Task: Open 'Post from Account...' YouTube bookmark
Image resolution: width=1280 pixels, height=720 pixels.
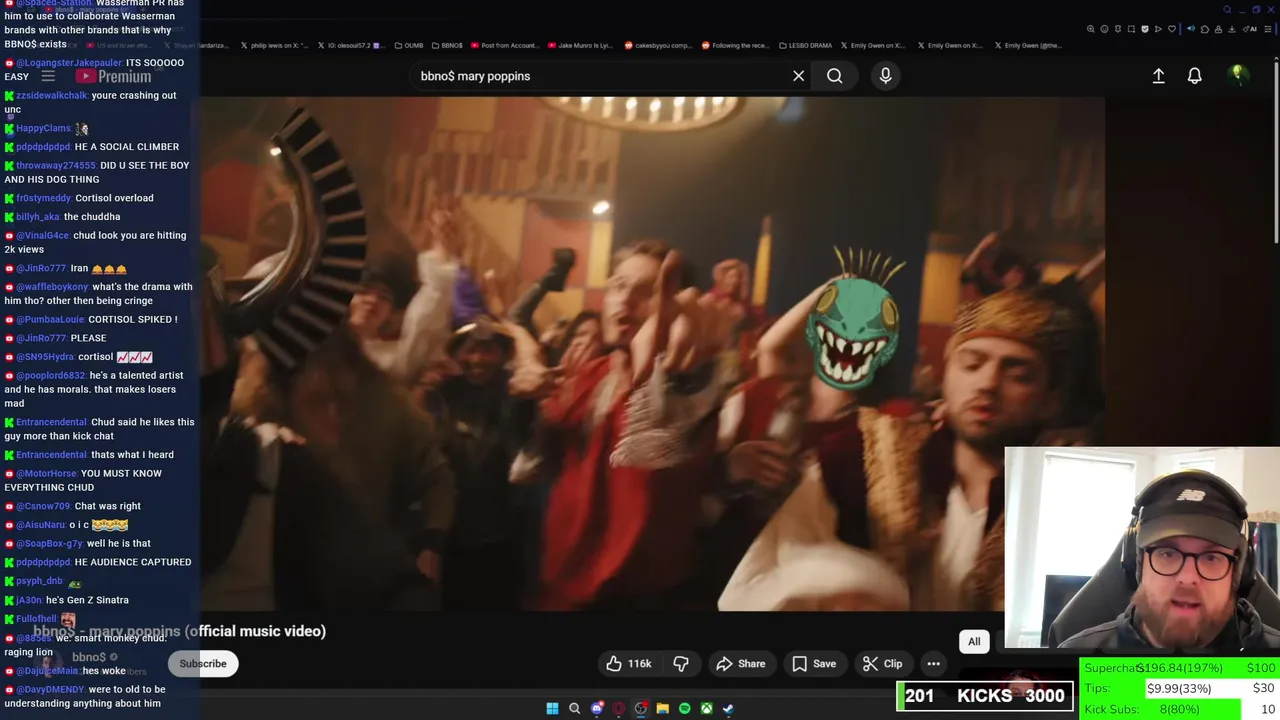Action: [504, 45]
